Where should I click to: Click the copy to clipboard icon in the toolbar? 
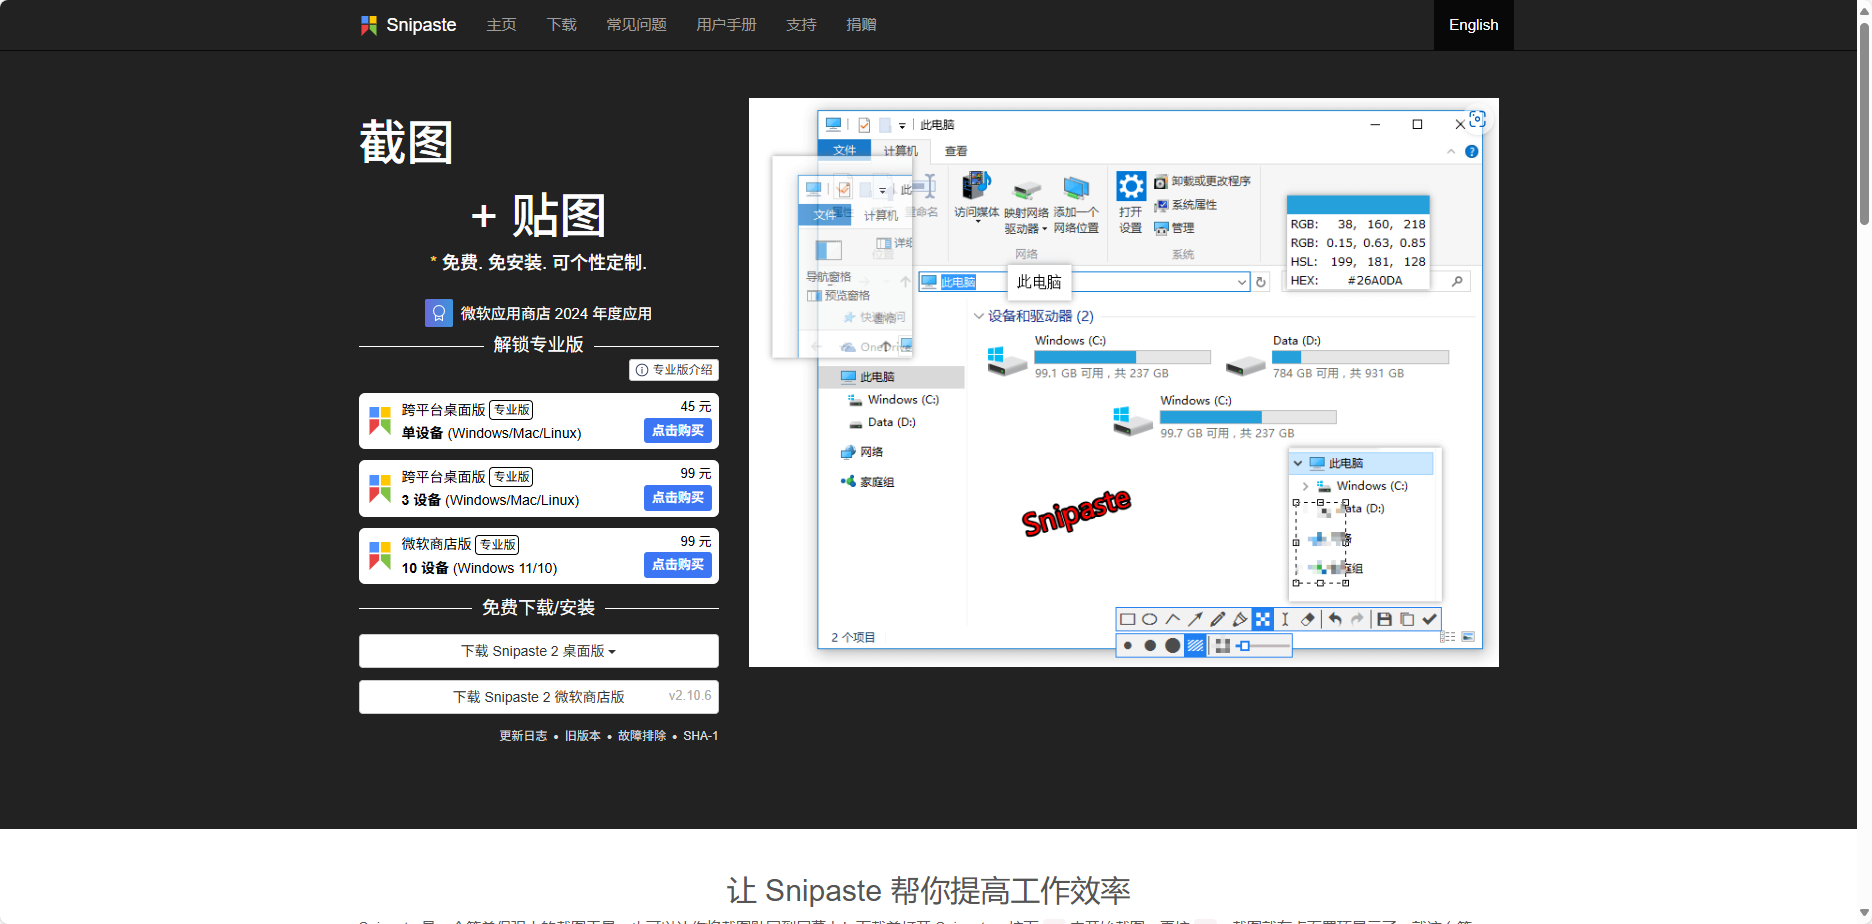tap(1407, 619)
